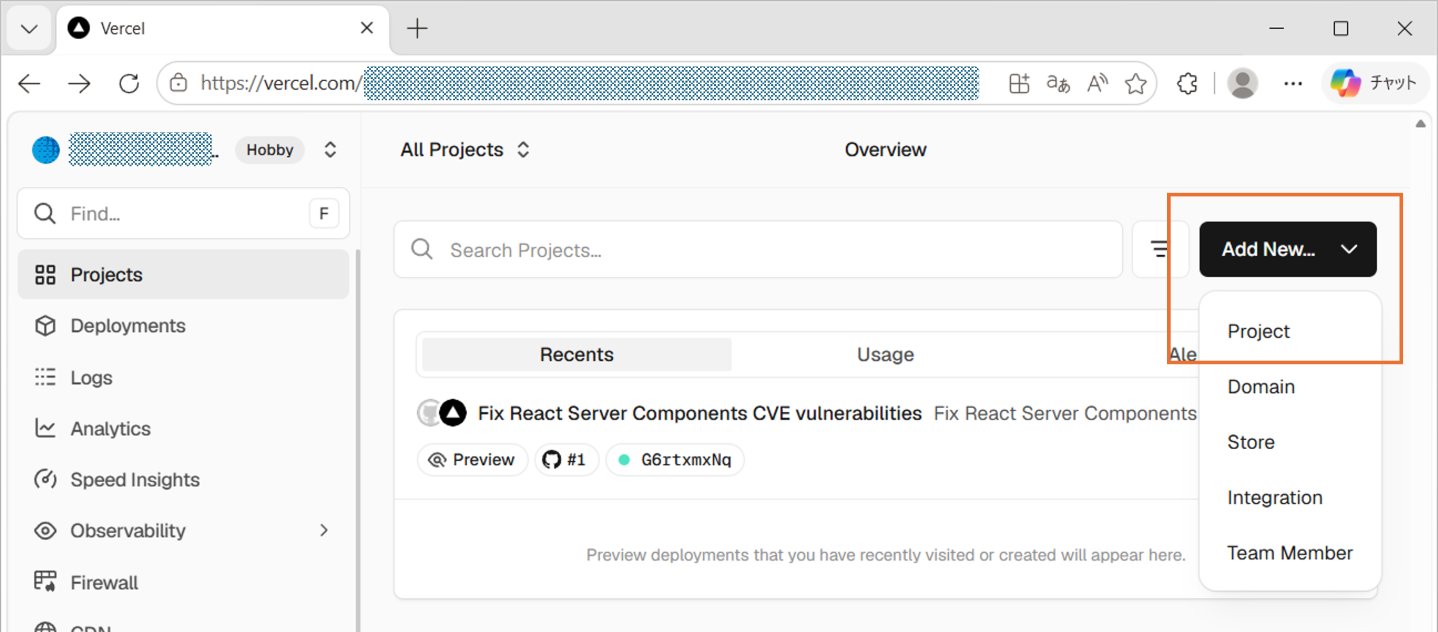1438x632 pixels.
Task: Select Store from Add New menu
Action: click(1290, 442)
